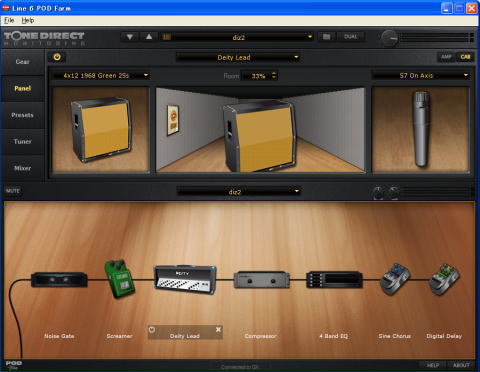Toggle power on the Deity Lead label

(152, 330)
